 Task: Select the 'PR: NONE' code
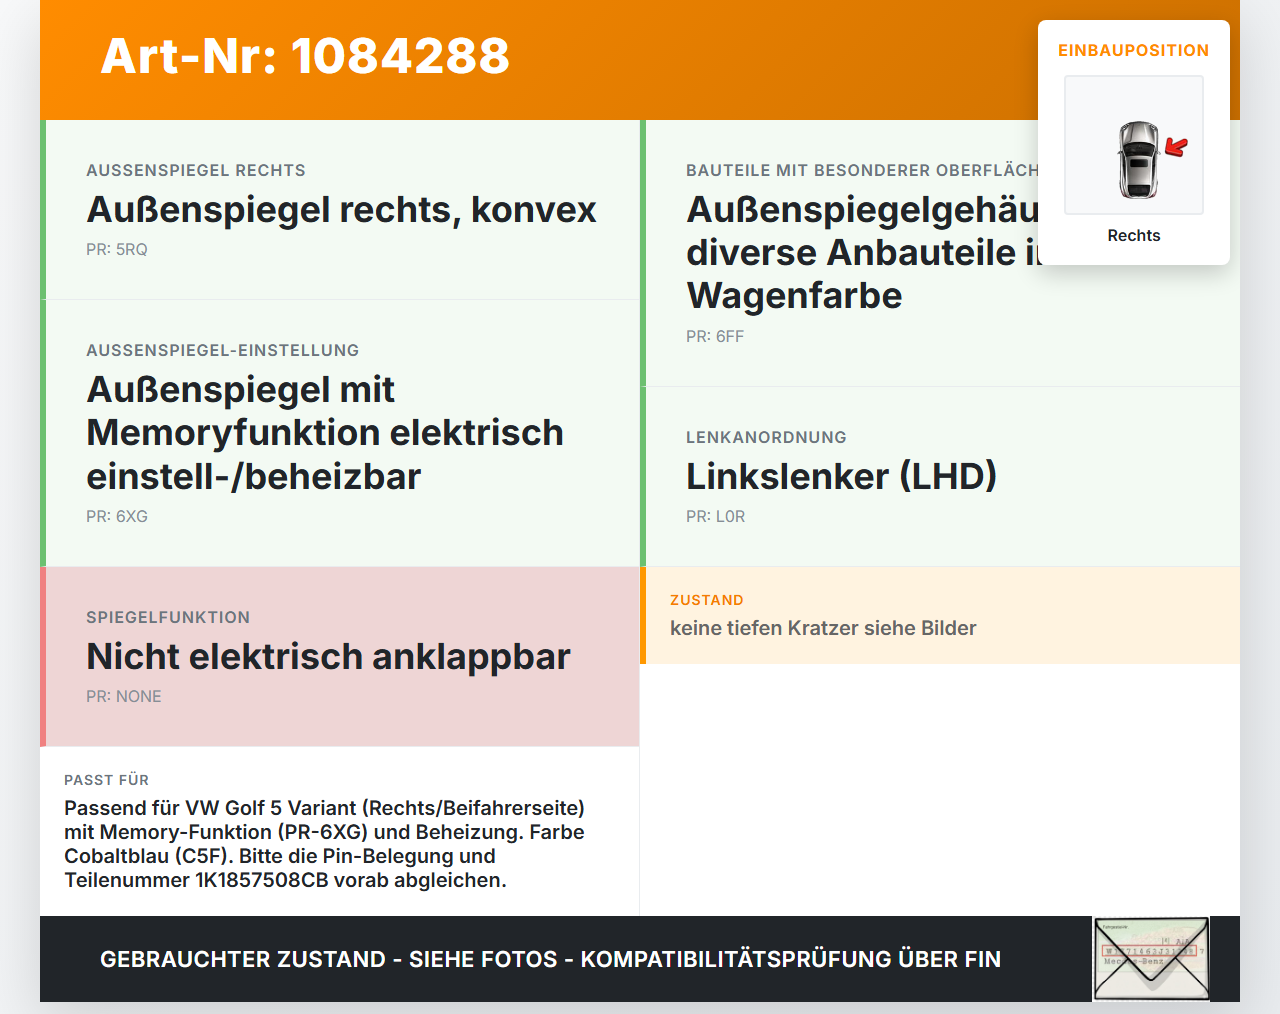124,697
